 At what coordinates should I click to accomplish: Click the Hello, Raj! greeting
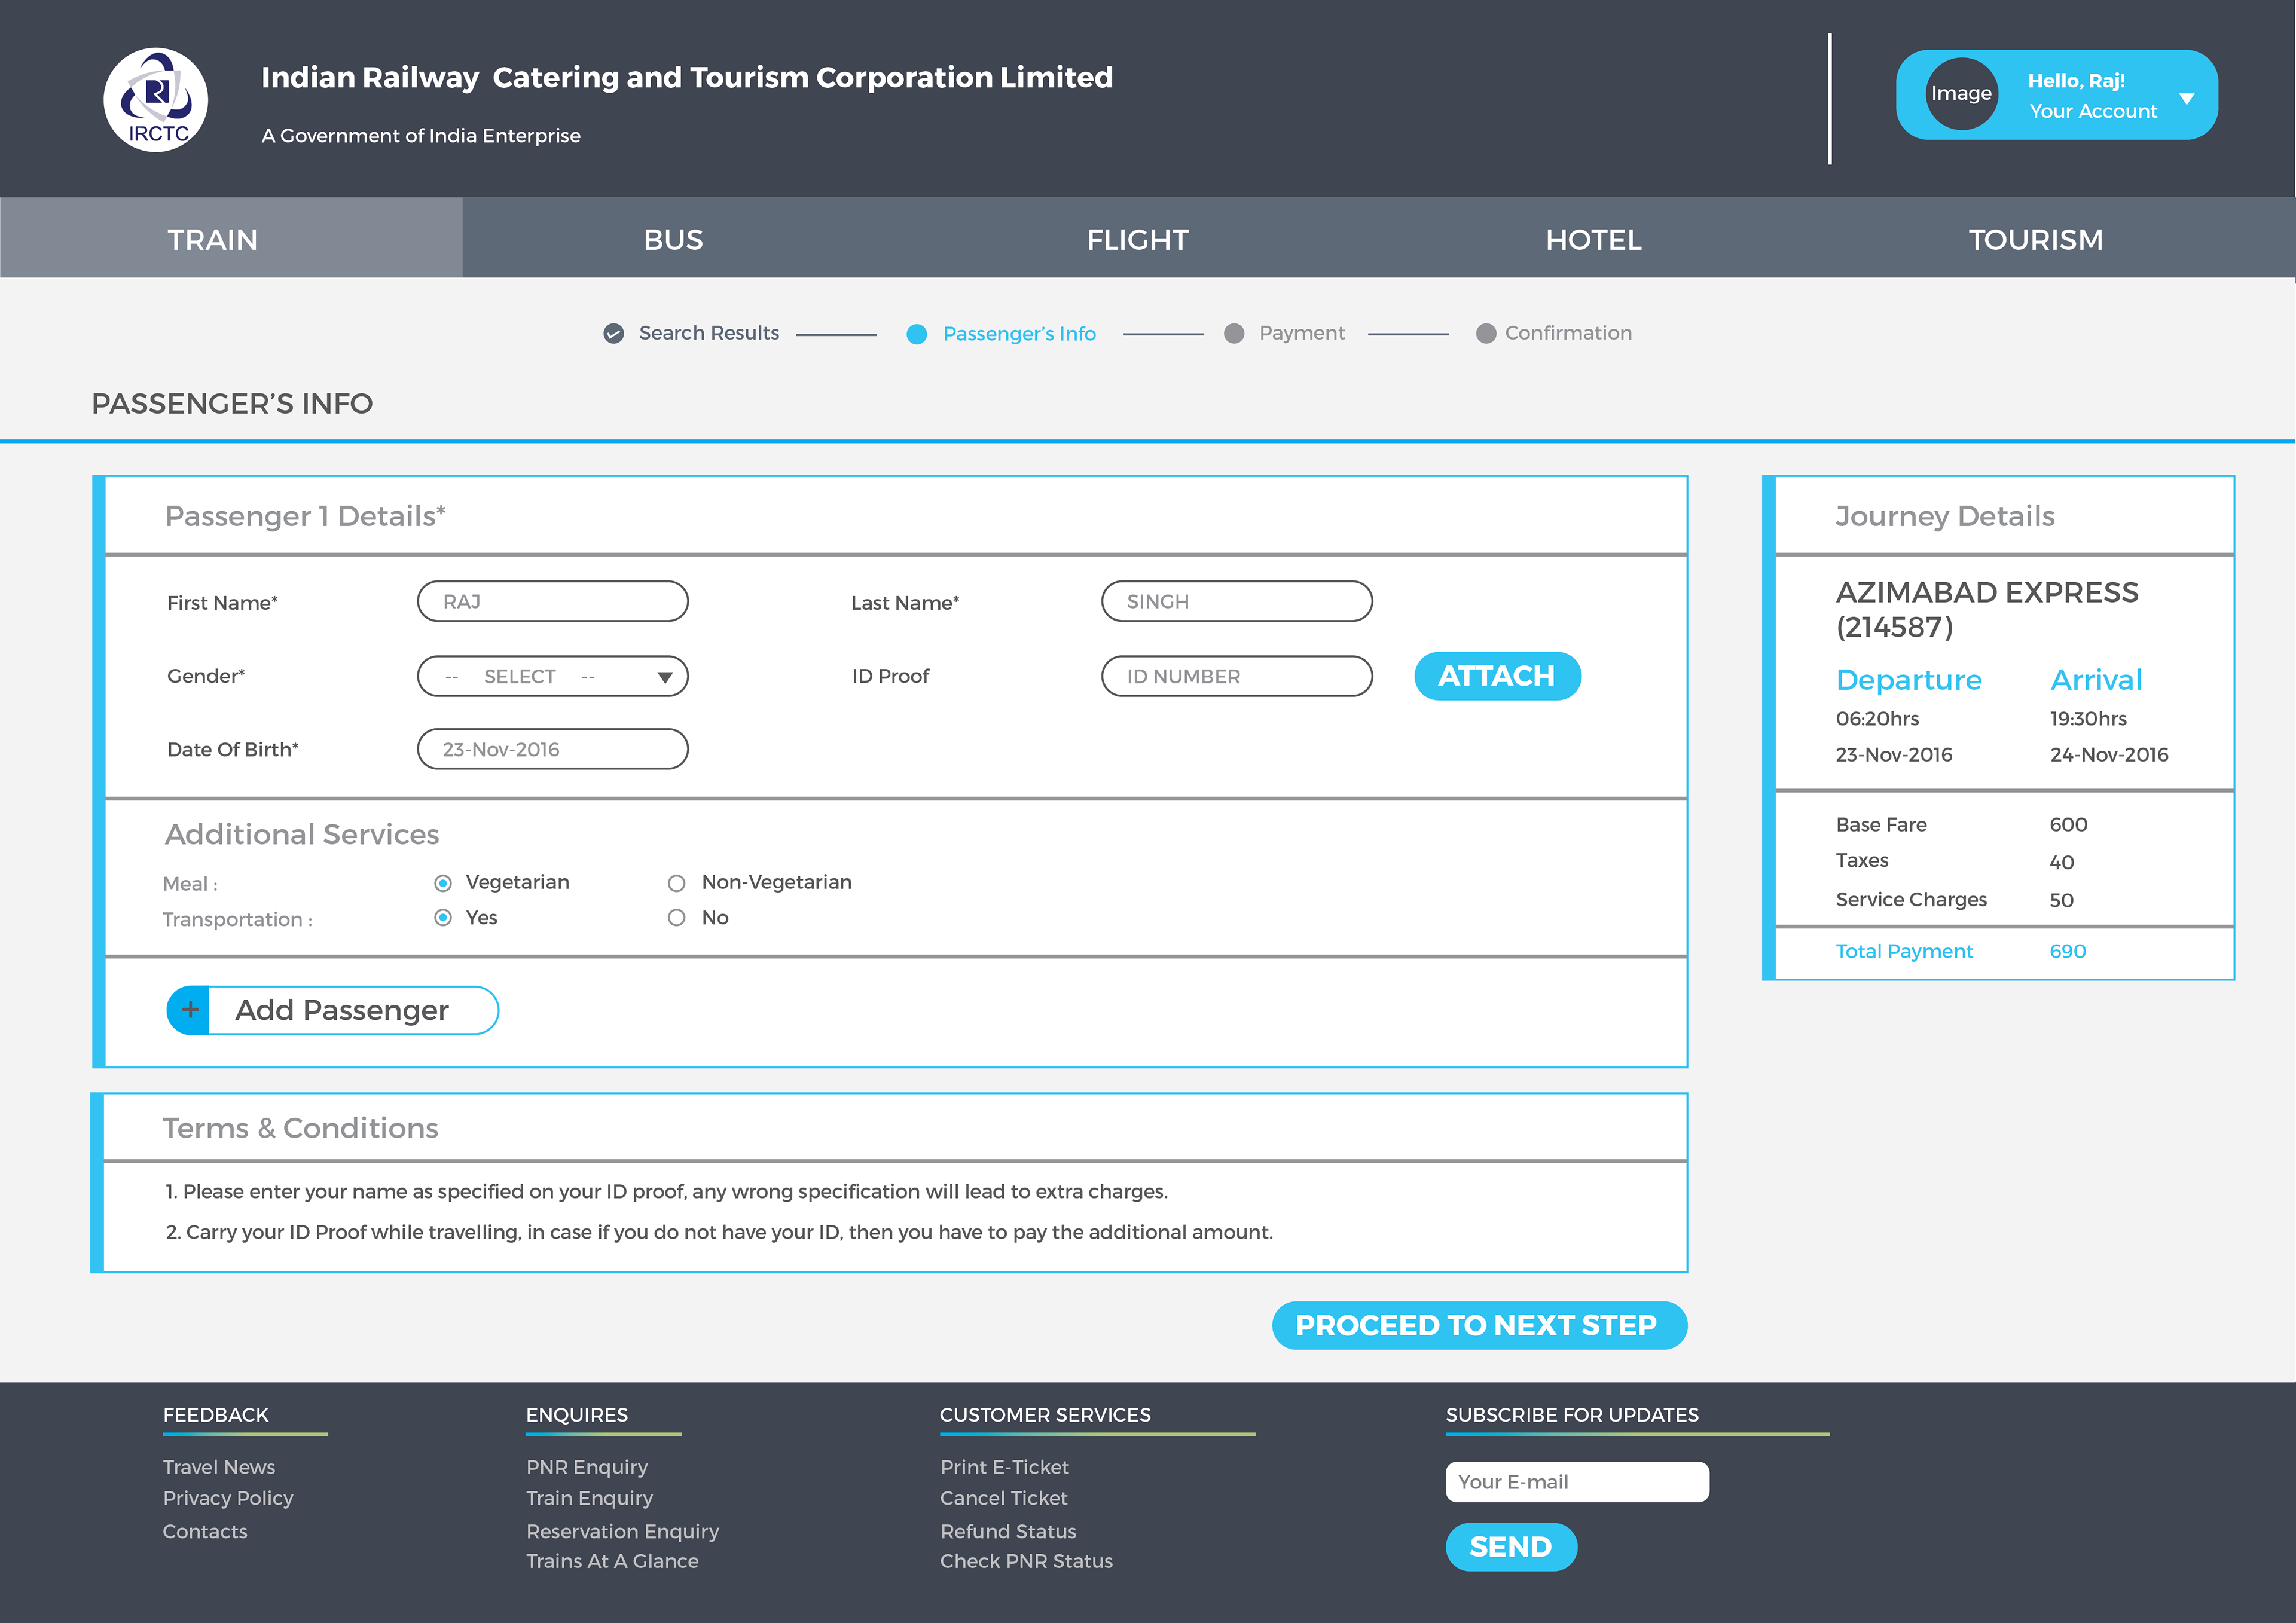2076,81
